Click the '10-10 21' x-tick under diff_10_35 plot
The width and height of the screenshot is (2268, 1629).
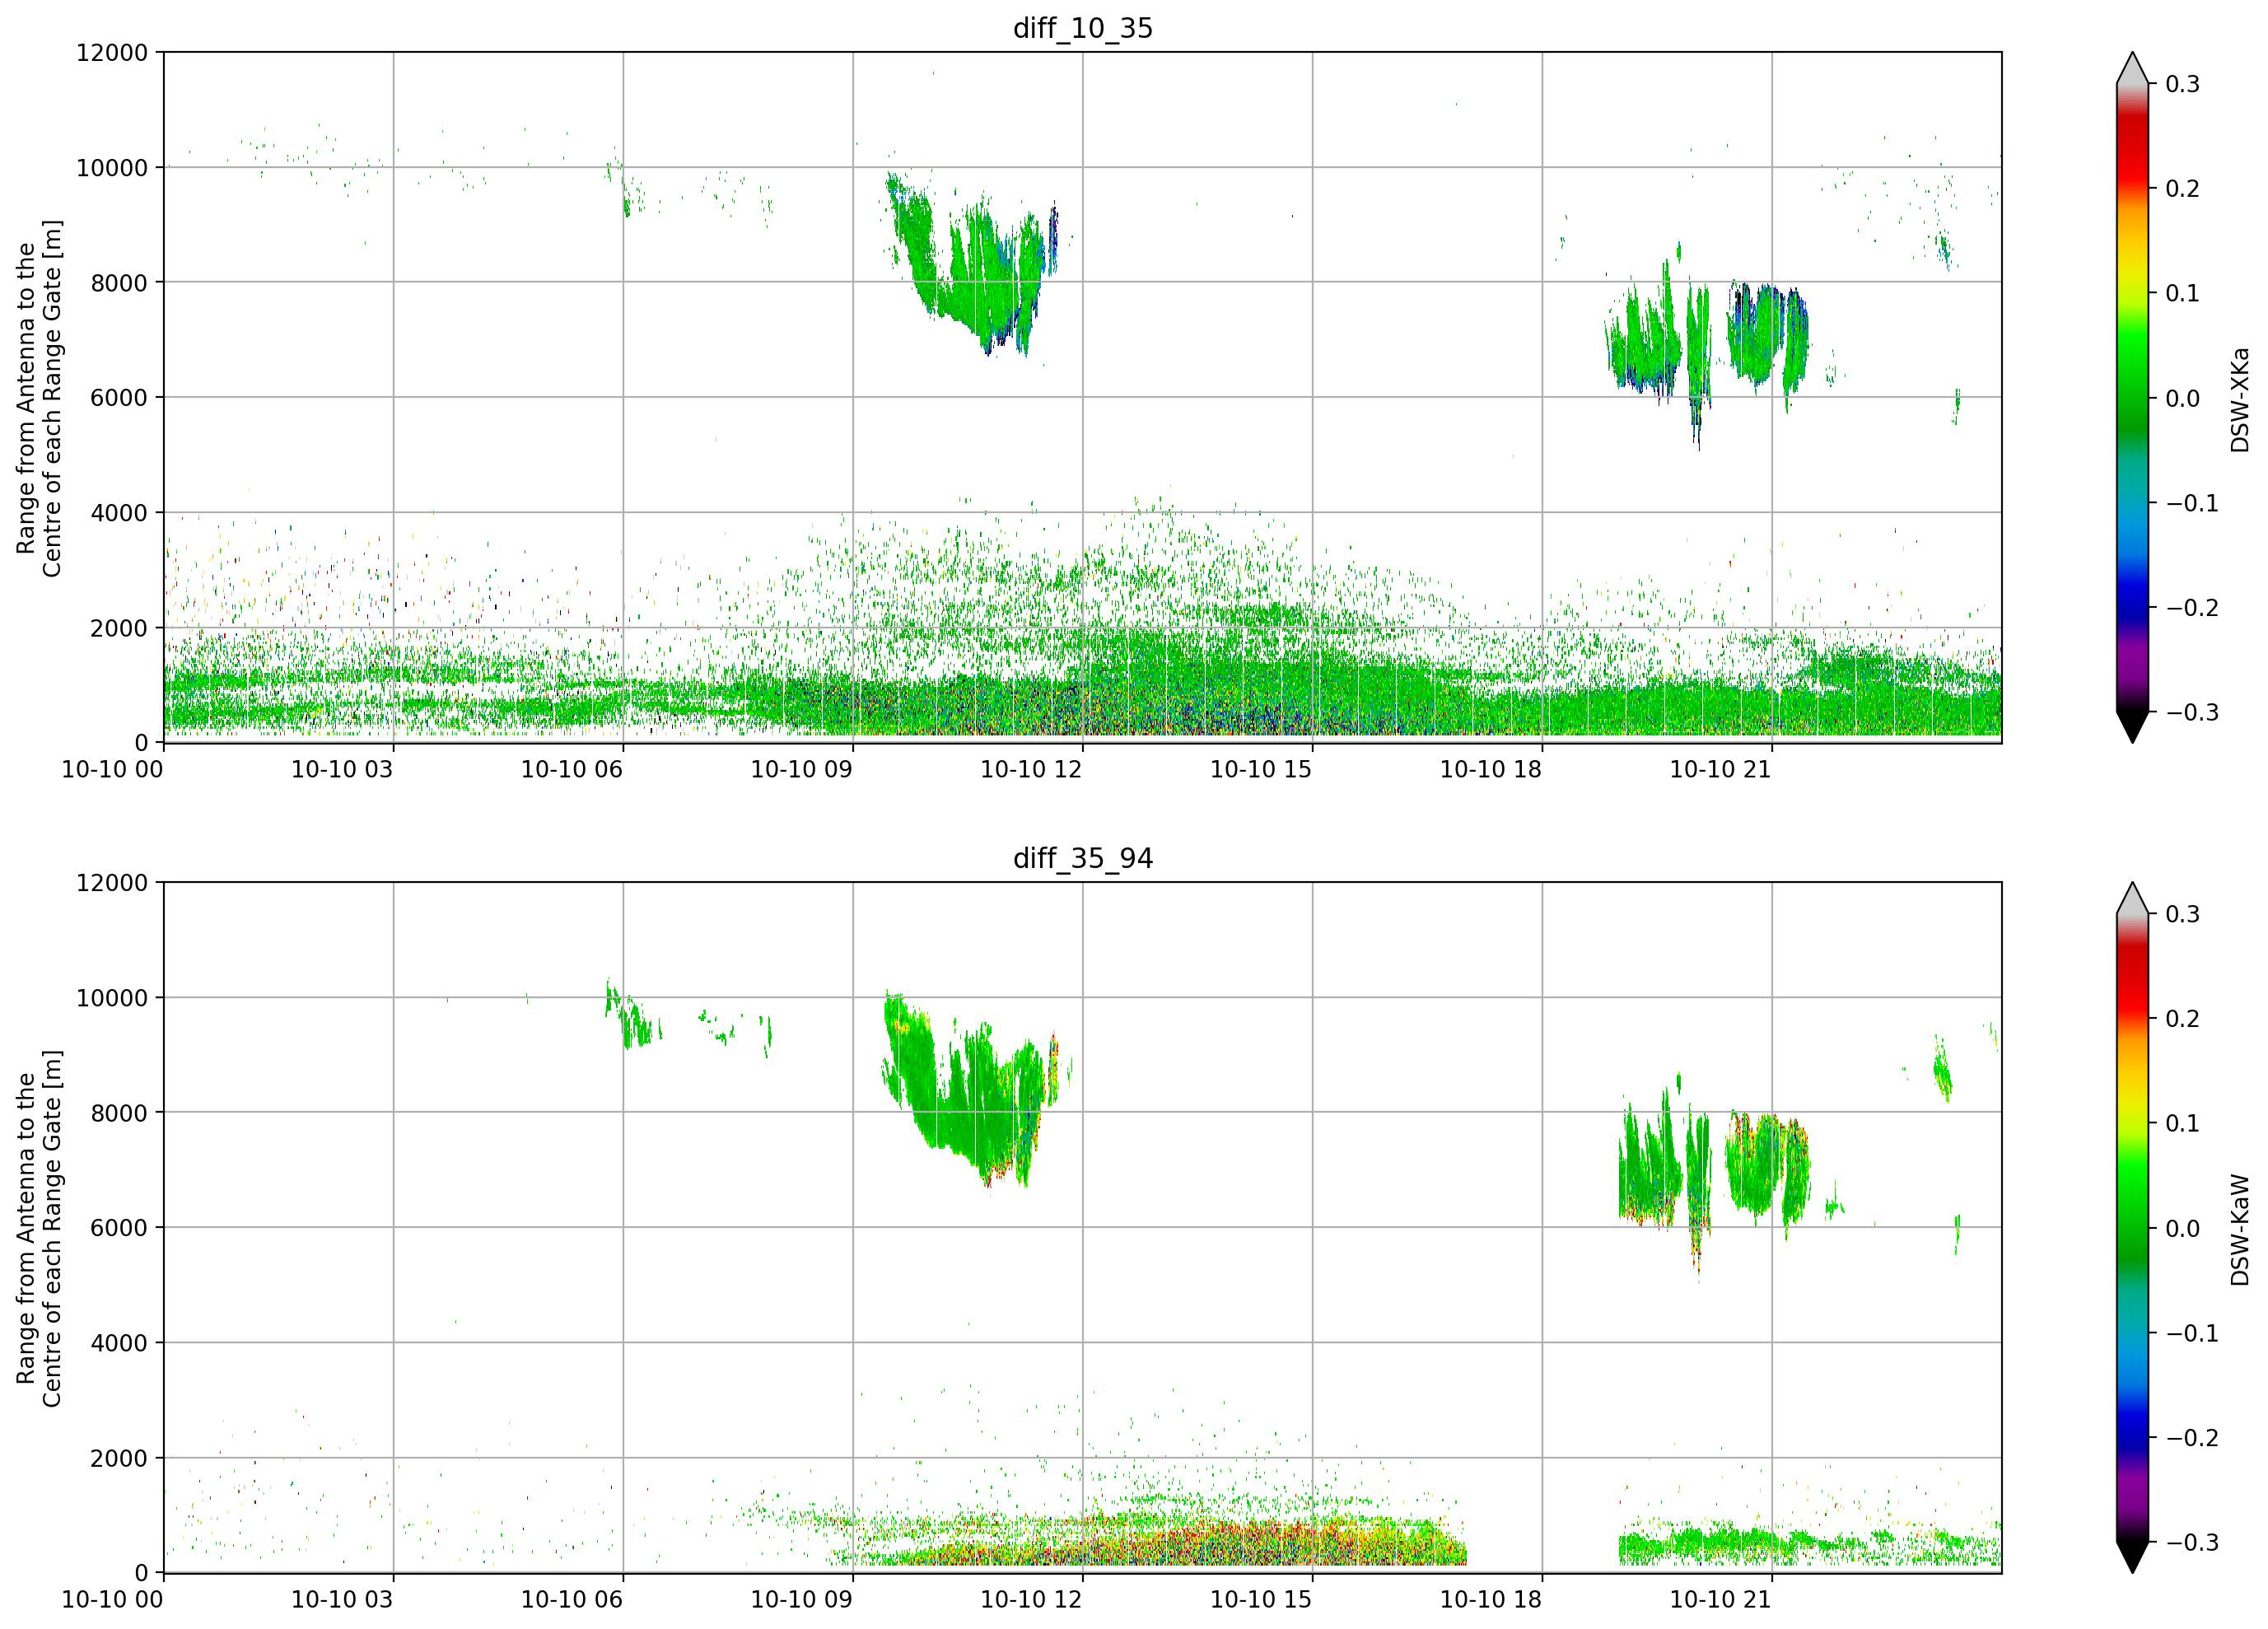point(1721,769)
